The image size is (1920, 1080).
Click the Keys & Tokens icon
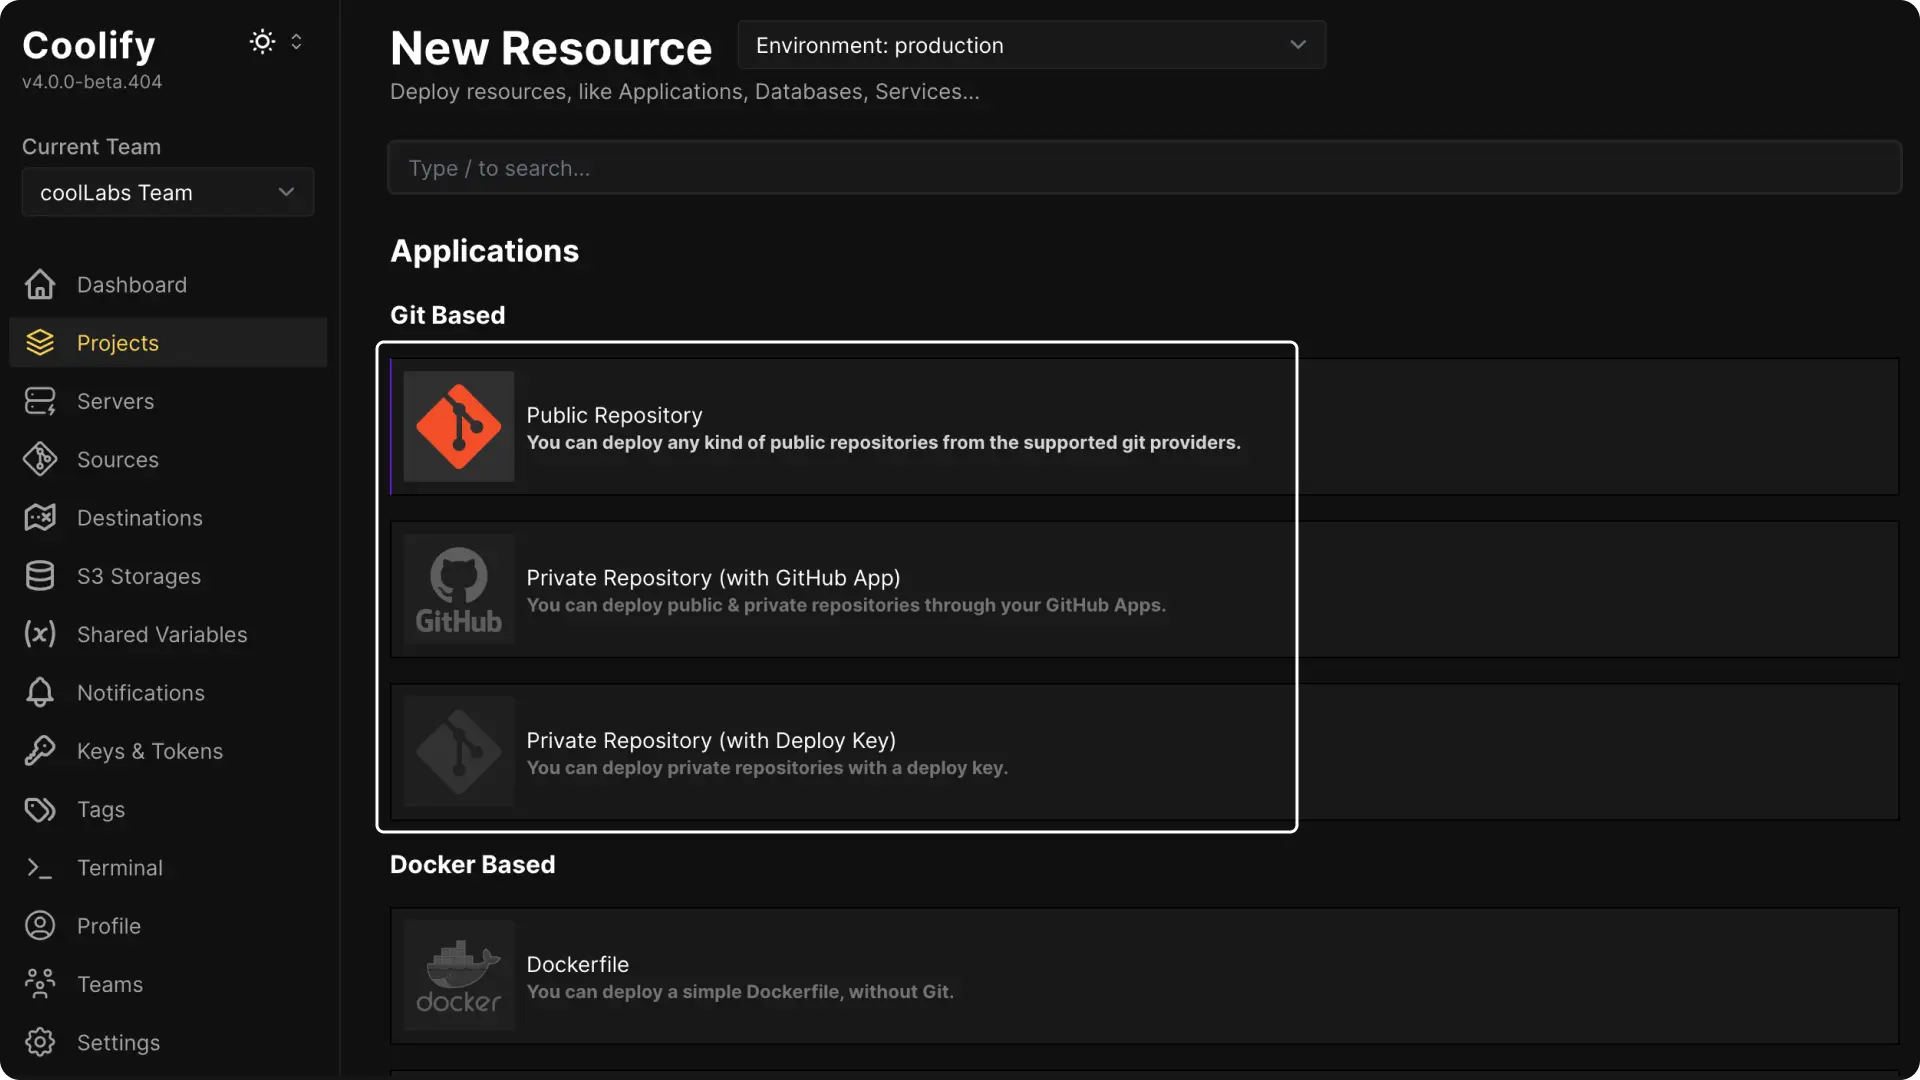click(x=39, y=751)
